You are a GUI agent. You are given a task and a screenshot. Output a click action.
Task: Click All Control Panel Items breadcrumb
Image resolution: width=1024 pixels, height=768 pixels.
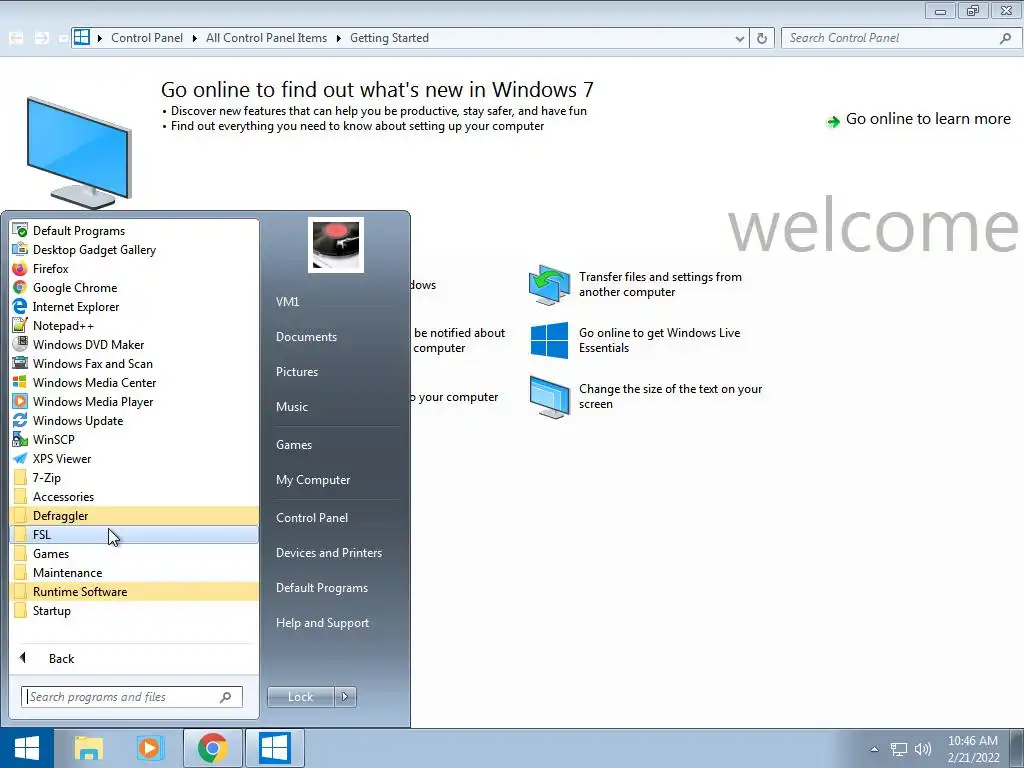click(x=266, y=38)
